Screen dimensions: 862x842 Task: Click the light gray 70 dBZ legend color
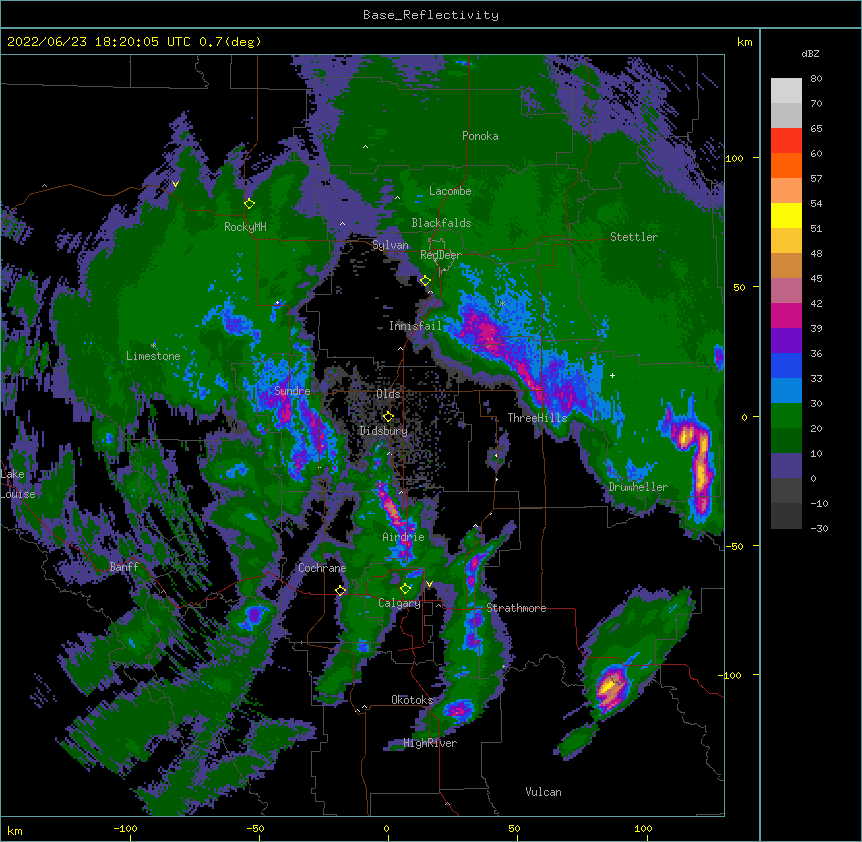(786, 91)
